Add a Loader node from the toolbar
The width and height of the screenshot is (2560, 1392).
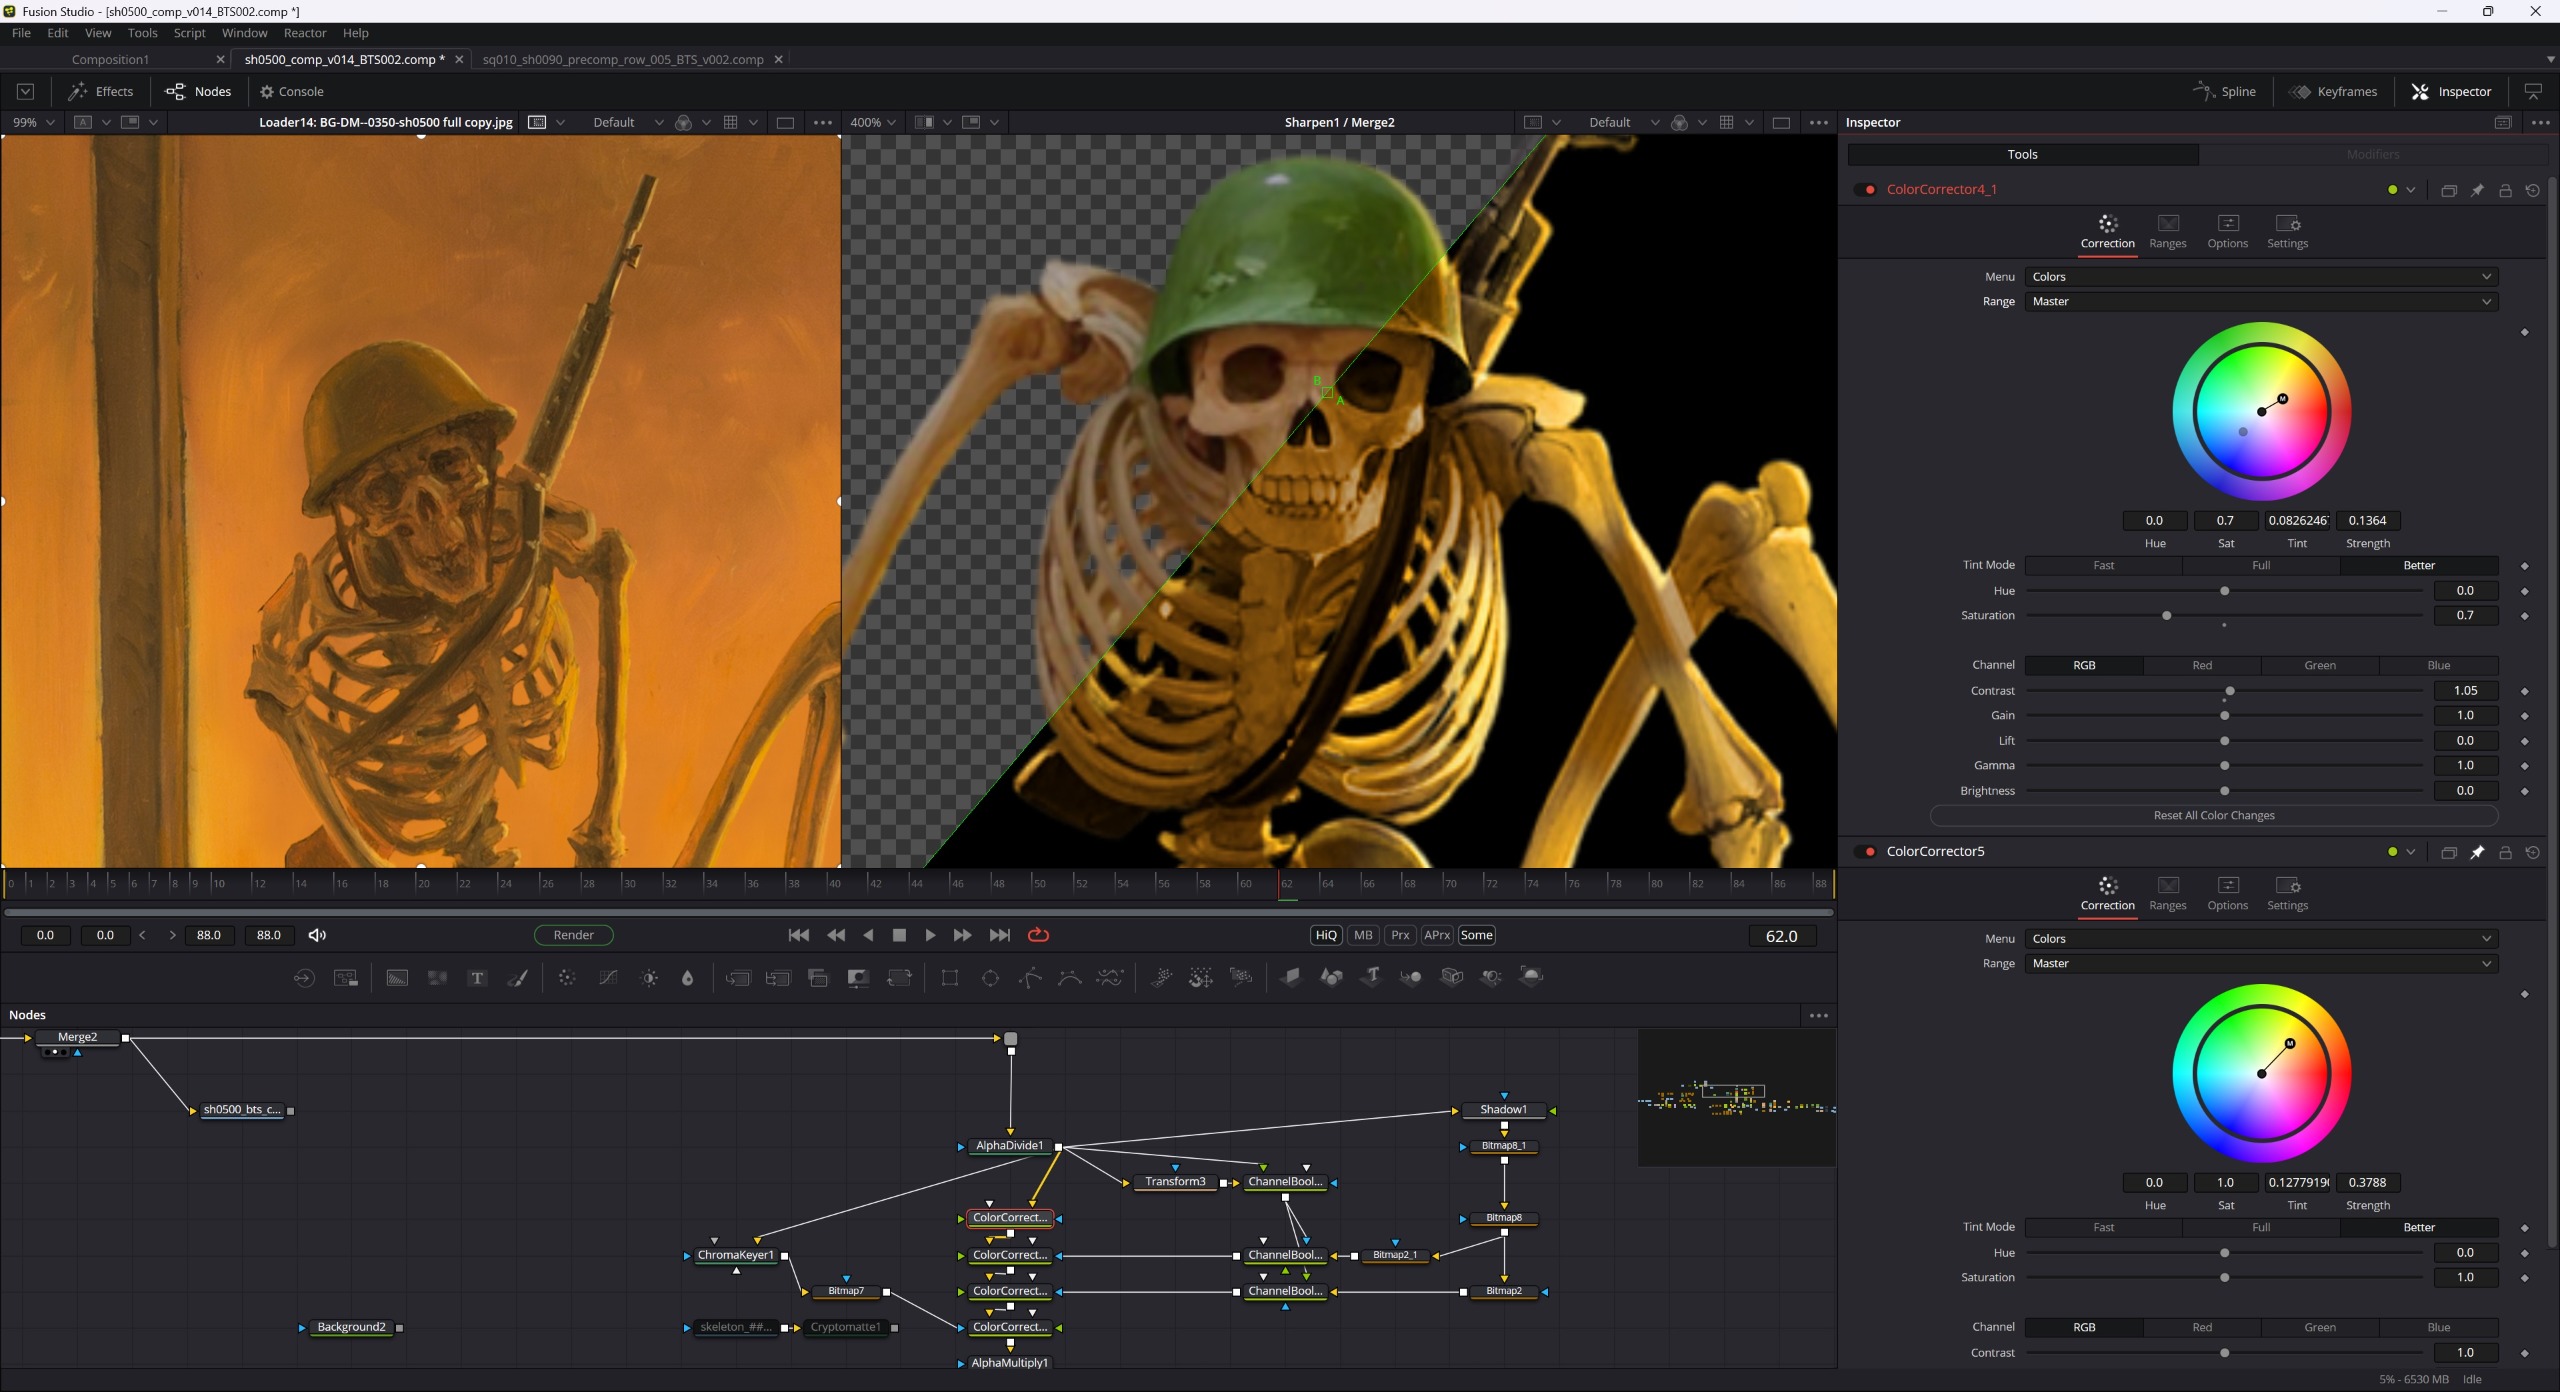[x=304, y=978]
